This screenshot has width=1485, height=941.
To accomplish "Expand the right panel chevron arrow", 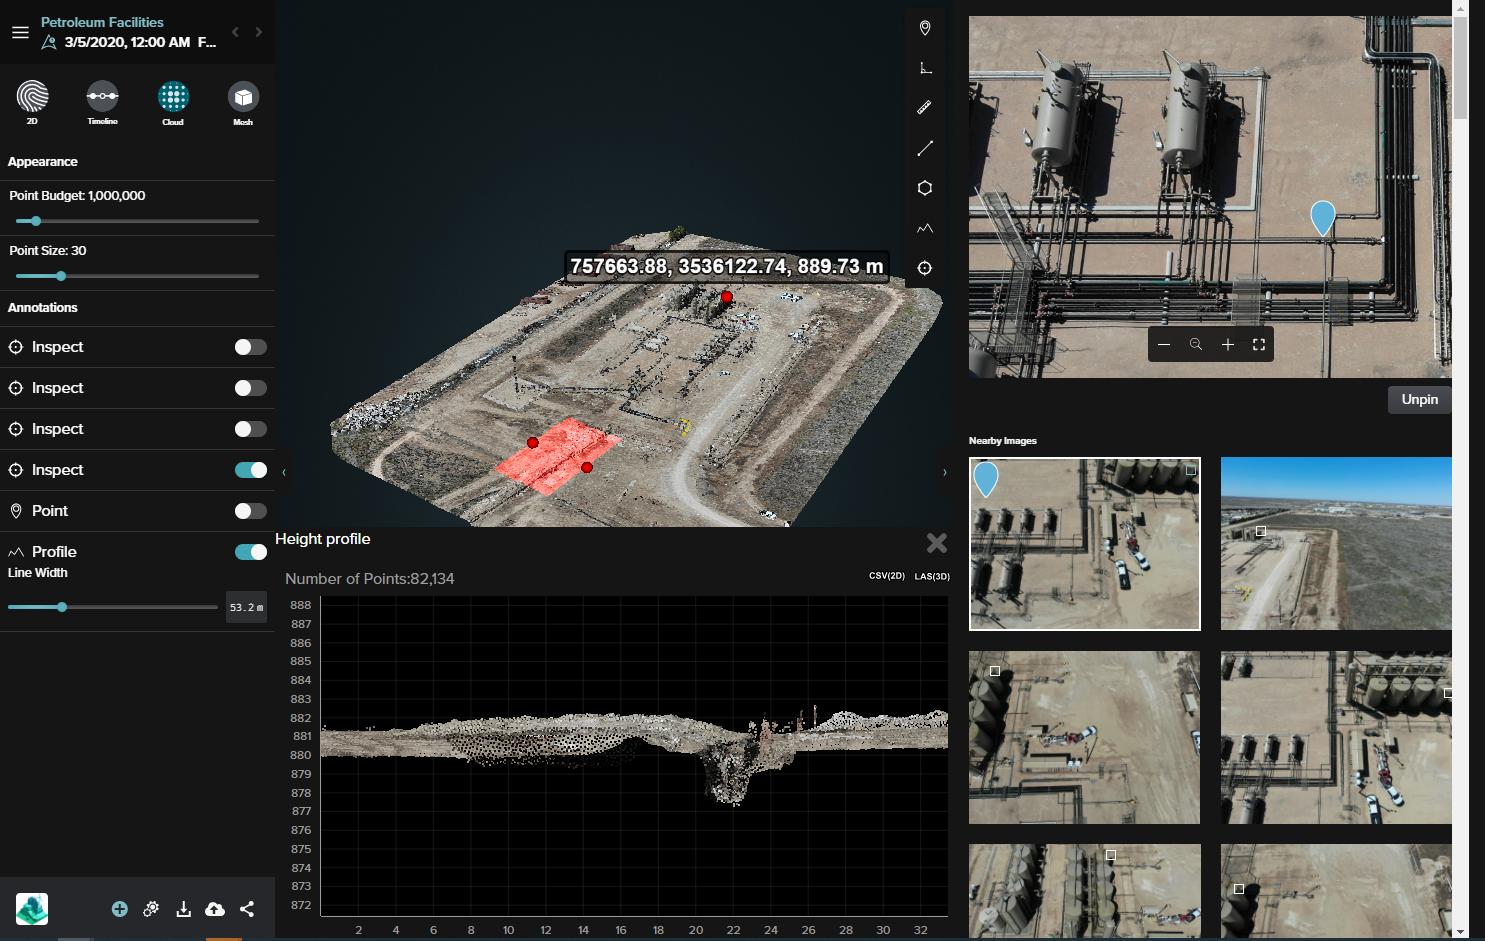I will coord(944,472).
